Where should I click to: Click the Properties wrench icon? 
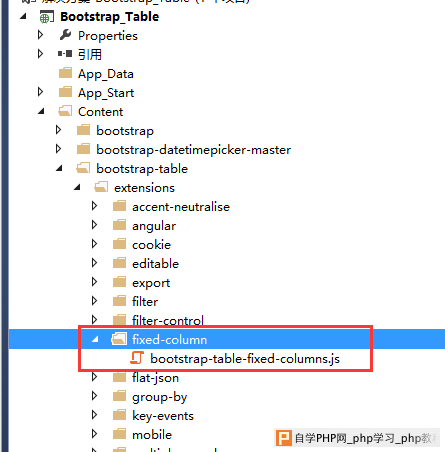[x=65, y=35]
